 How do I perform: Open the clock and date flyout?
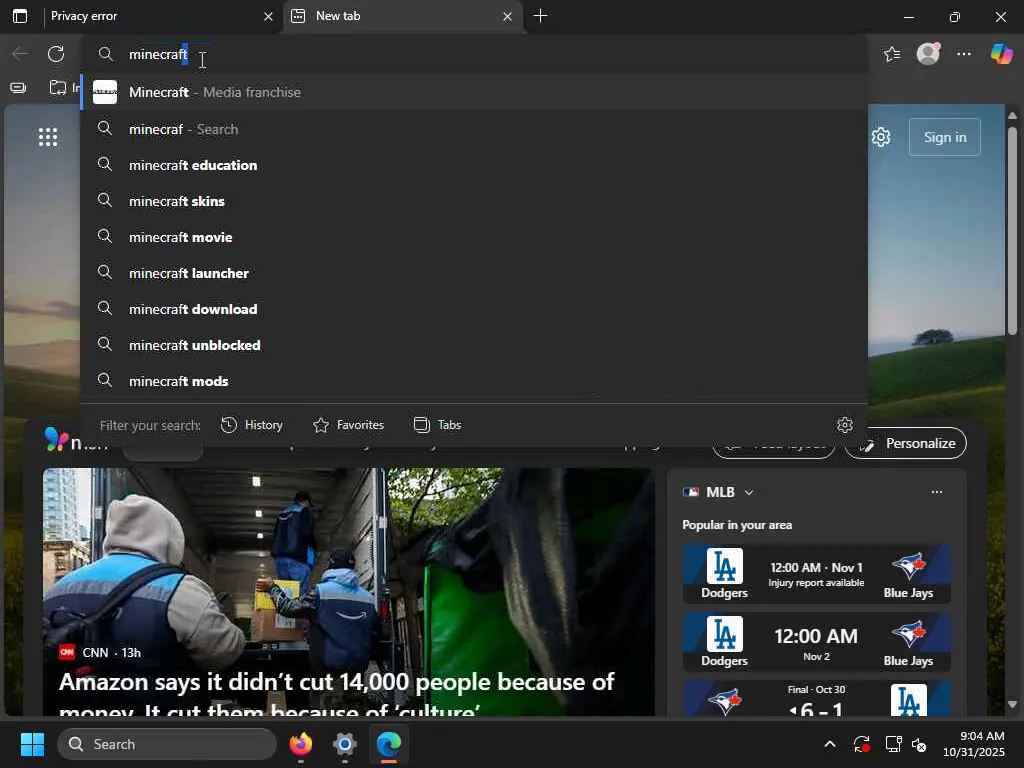tap(974, 744)
